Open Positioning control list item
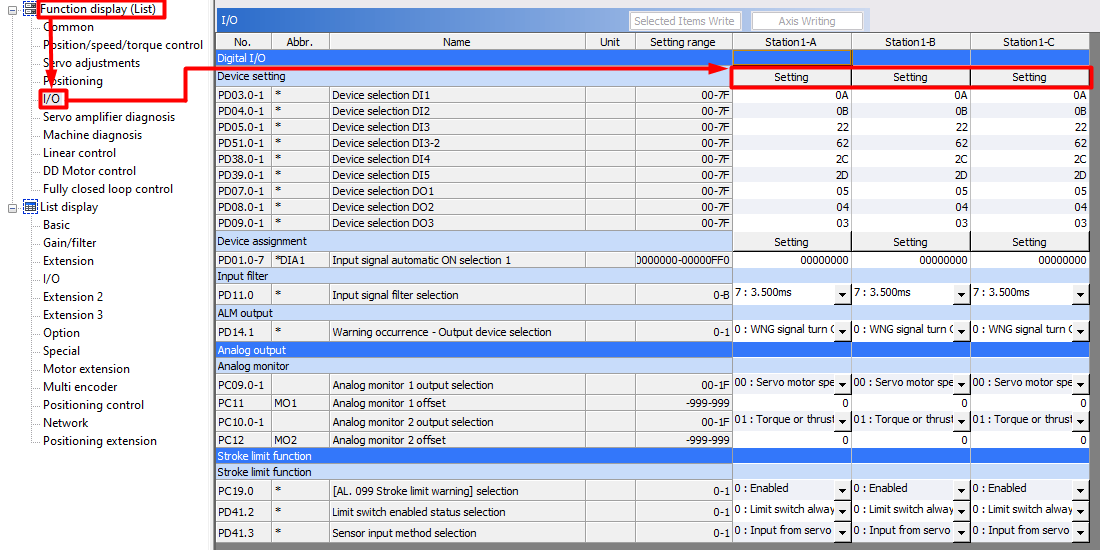 [93, 405]
